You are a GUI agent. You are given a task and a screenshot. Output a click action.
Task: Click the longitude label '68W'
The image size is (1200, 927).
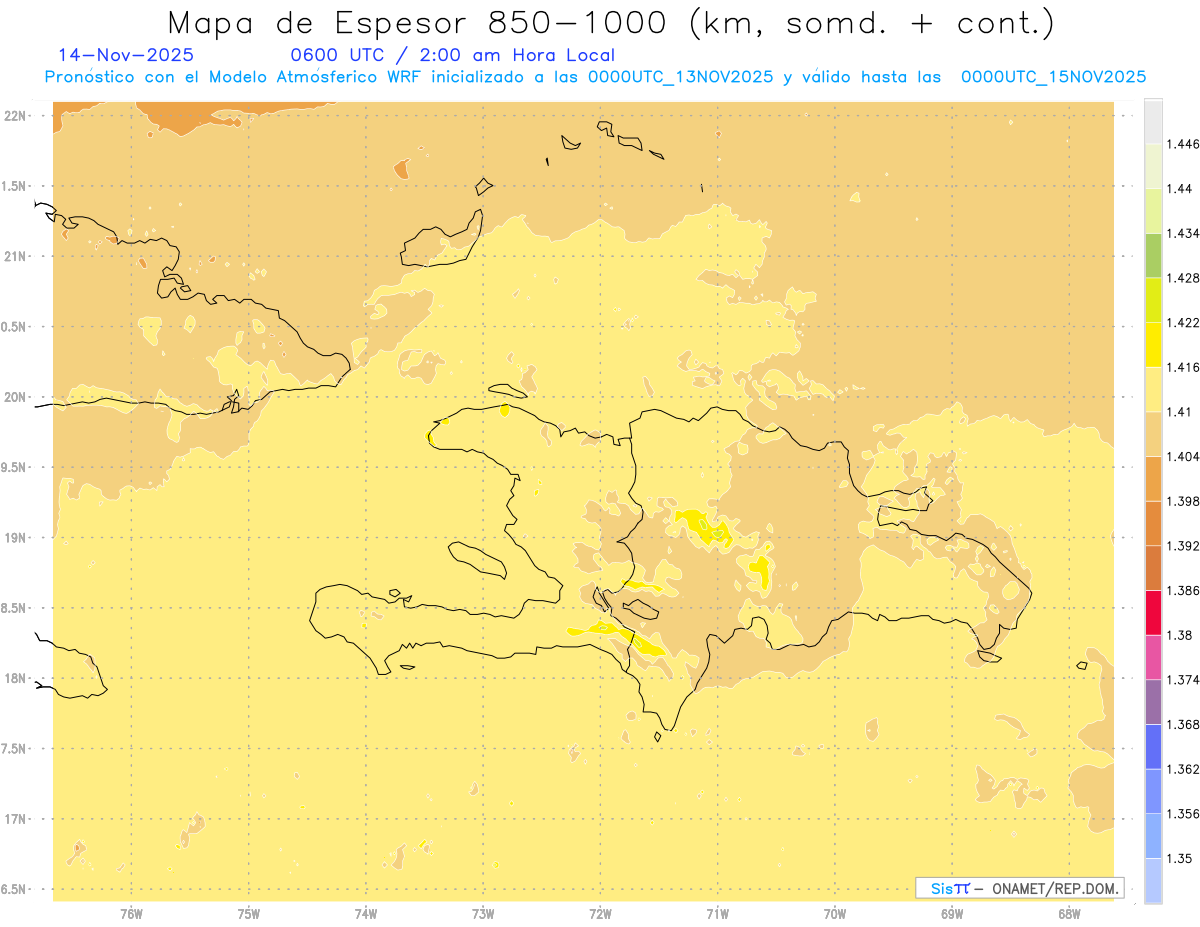tap(1069, 914)
